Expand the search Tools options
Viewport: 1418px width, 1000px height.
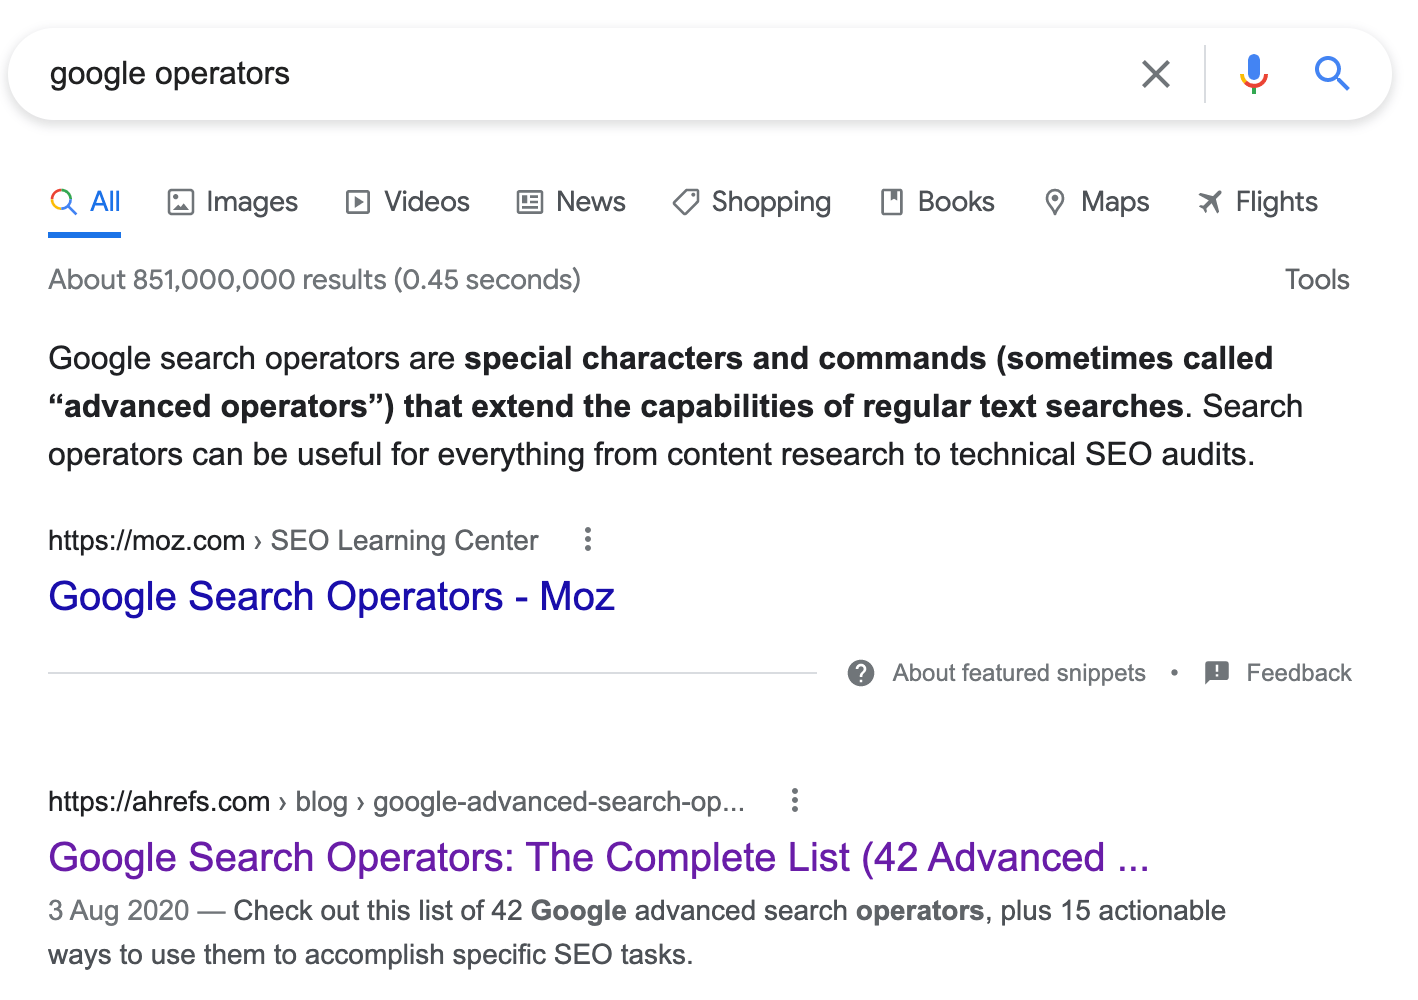click(x=1317, y=279)
